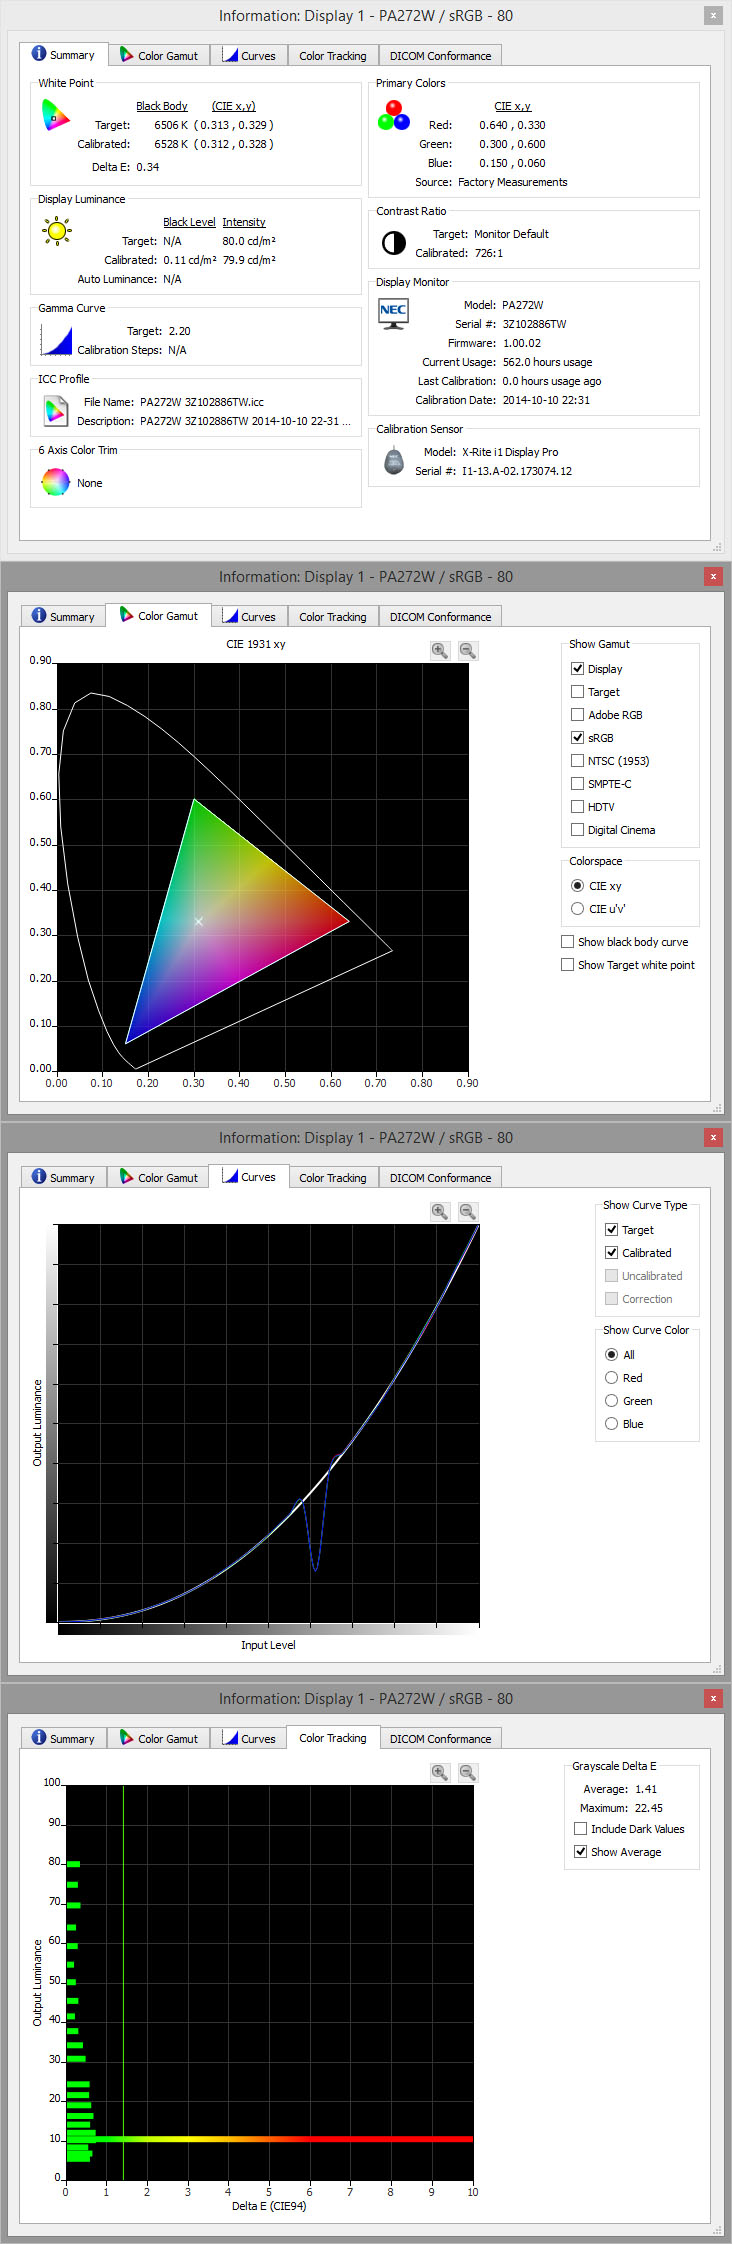Image resolution: width=732 pixels, height=2244 pixels.
Task: Open DICOM Conformance tab in the Summary window
Action: 440,56
